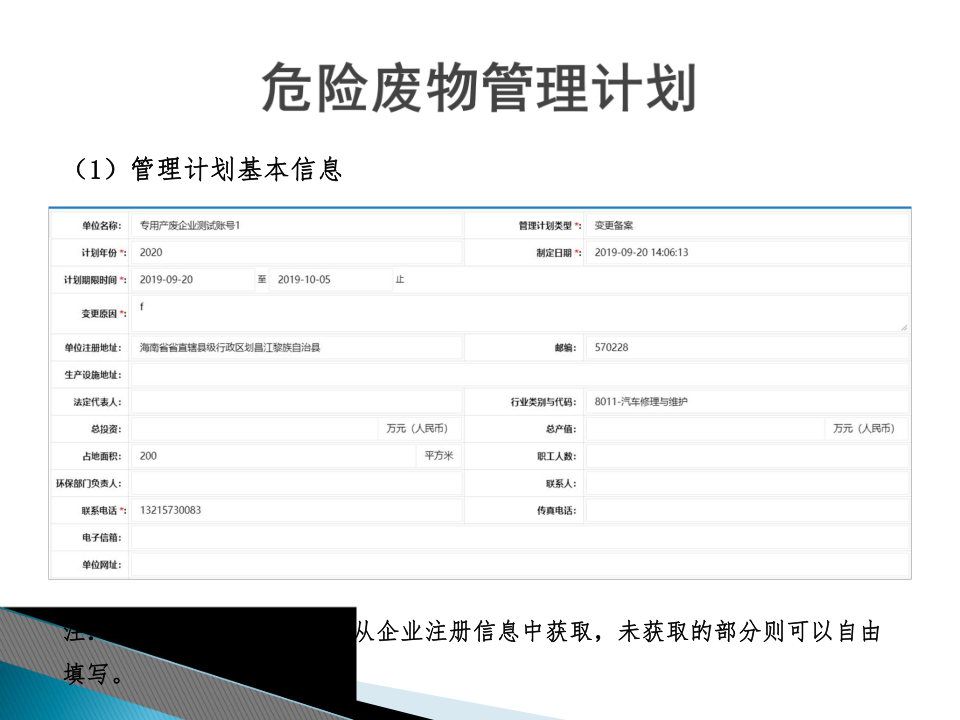Click the 至 separator between dates
The width and height of the screenshot is (960, 720).
262,279
